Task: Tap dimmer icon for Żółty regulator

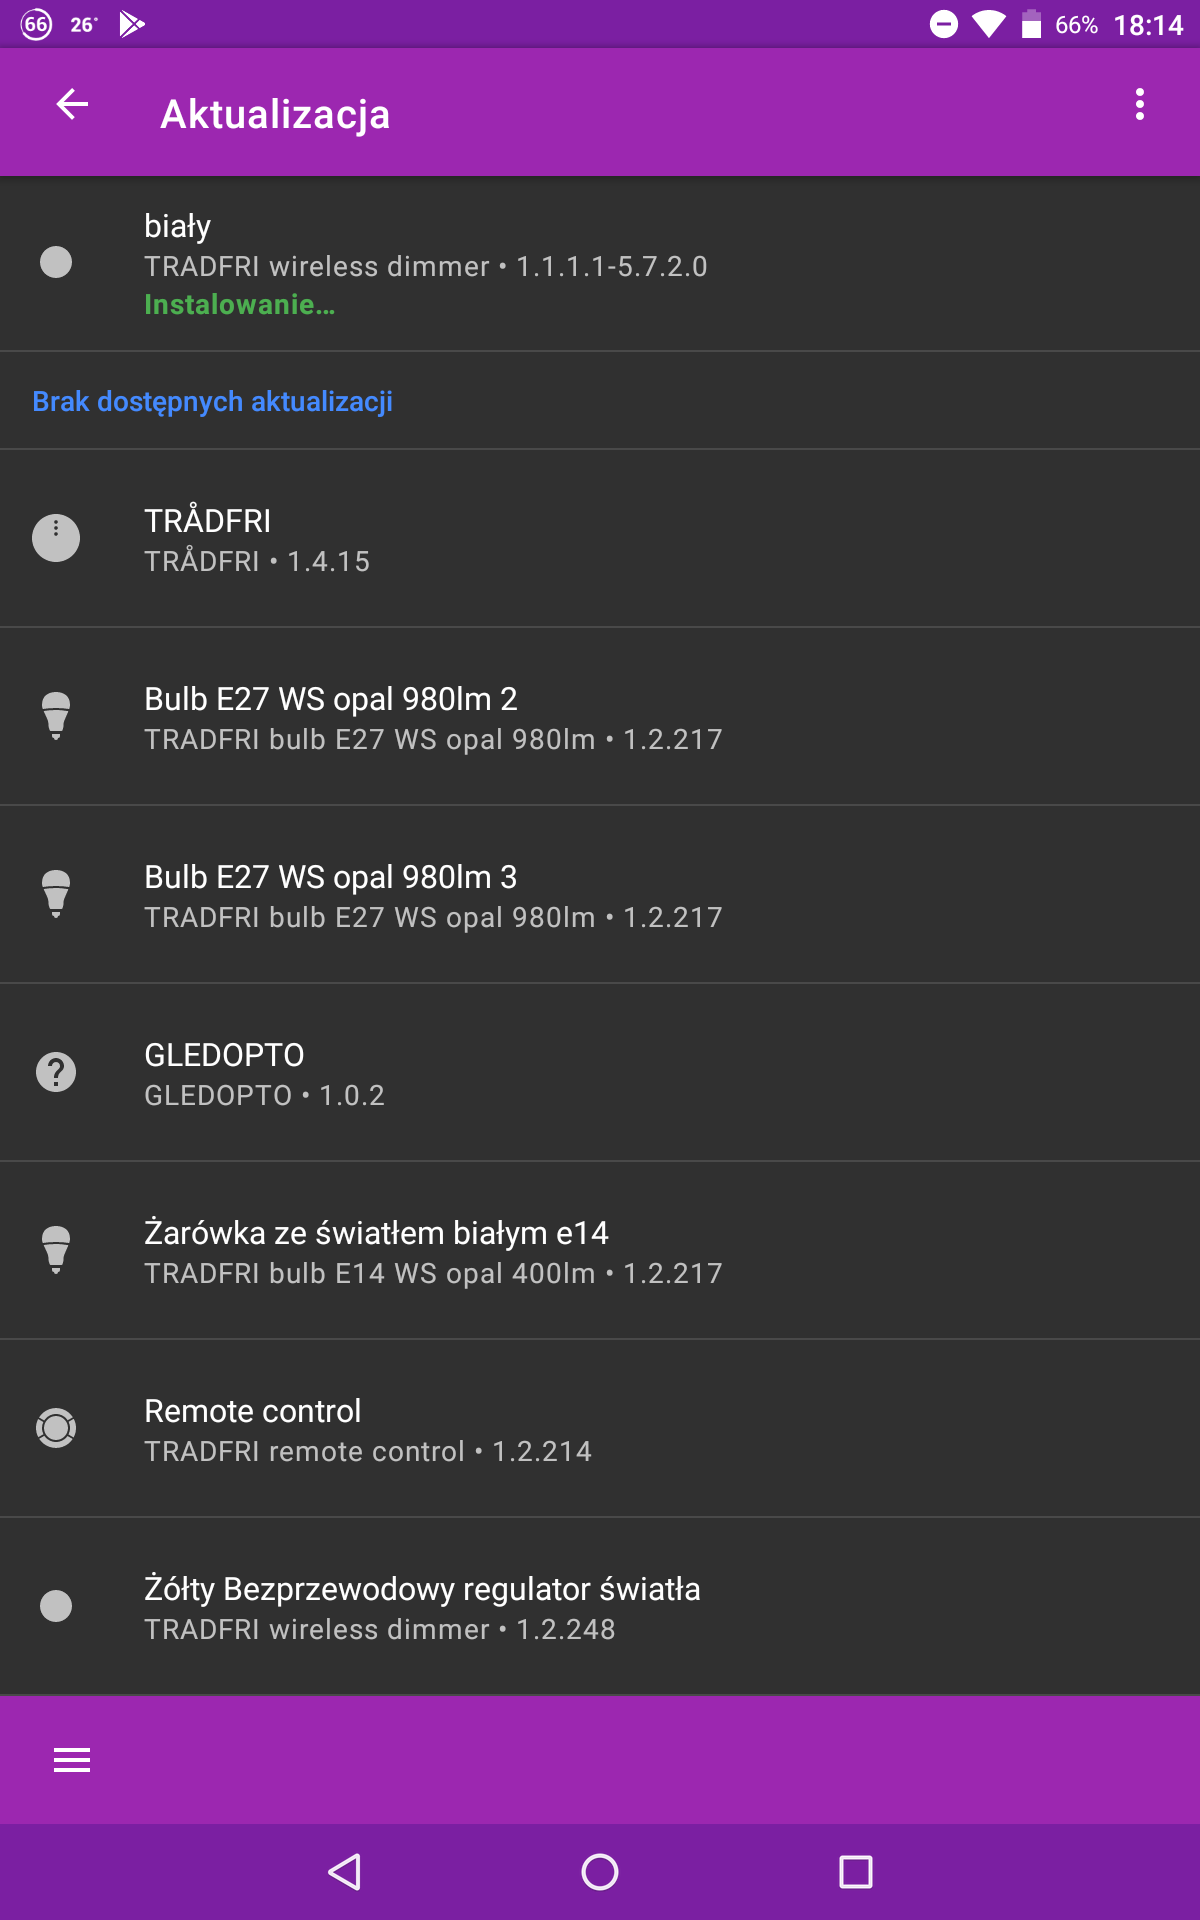Action: click(x=56, y=1606)
